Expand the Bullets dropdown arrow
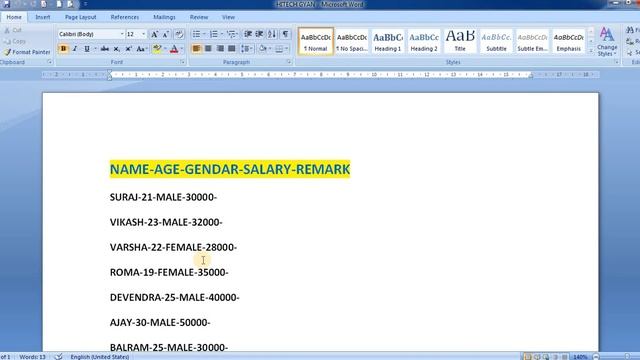The height and width of the screenshot is (360, 640). point(204,34)
